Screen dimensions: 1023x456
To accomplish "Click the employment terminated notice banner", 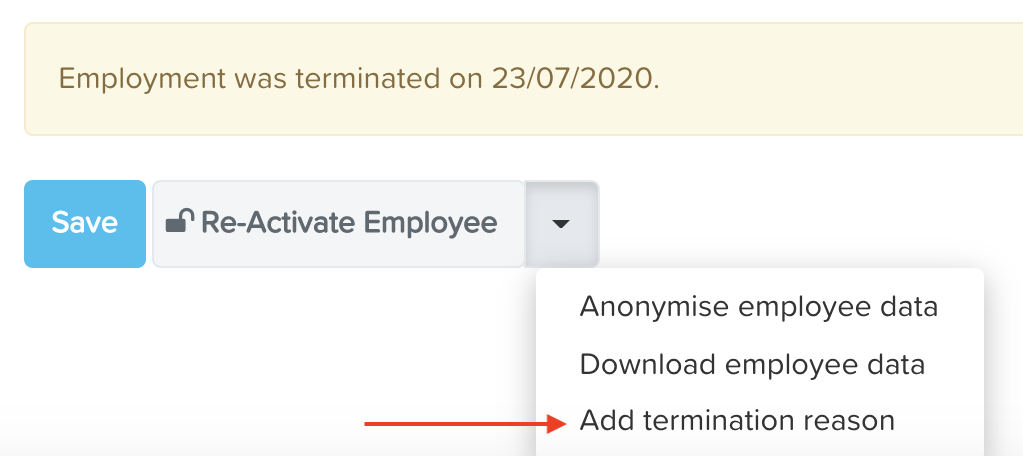I will 523,79.
